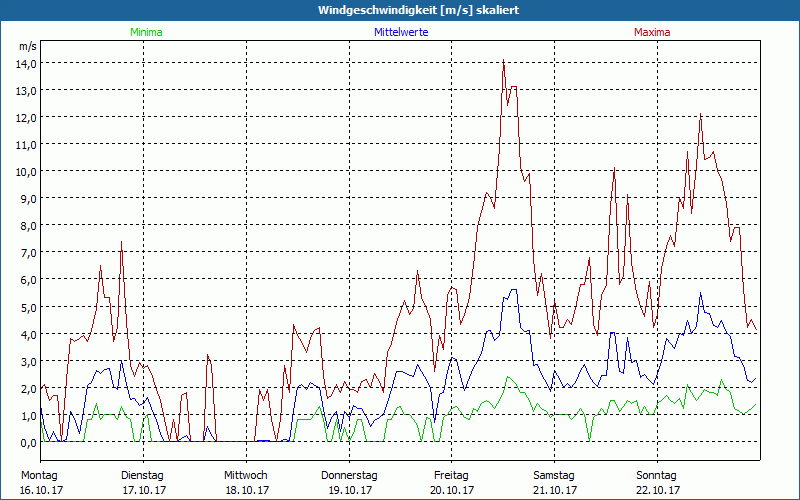Click the 22.10.17 date label
The height and width of the screenshot is (500, 800).
(658, 490)
